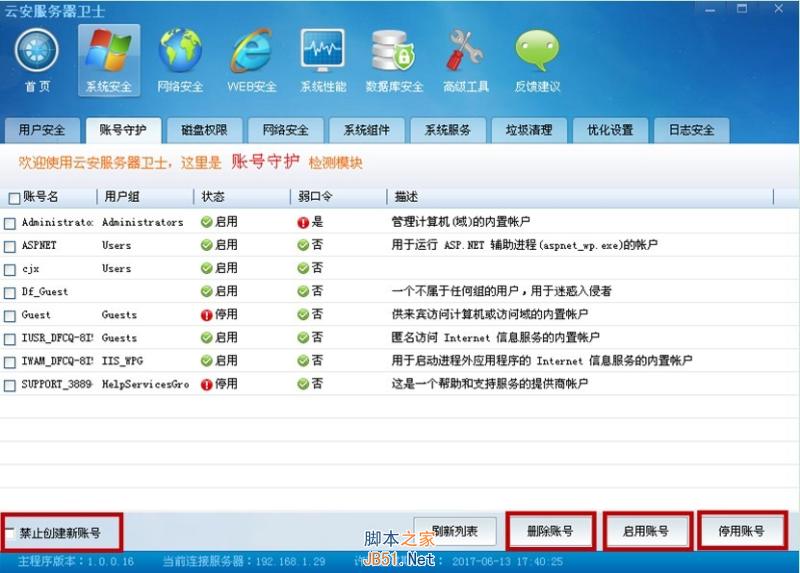Screen dimensions: 800x573
Task: Switch to the 垃圾清理 tab
Action: (529, 130)
